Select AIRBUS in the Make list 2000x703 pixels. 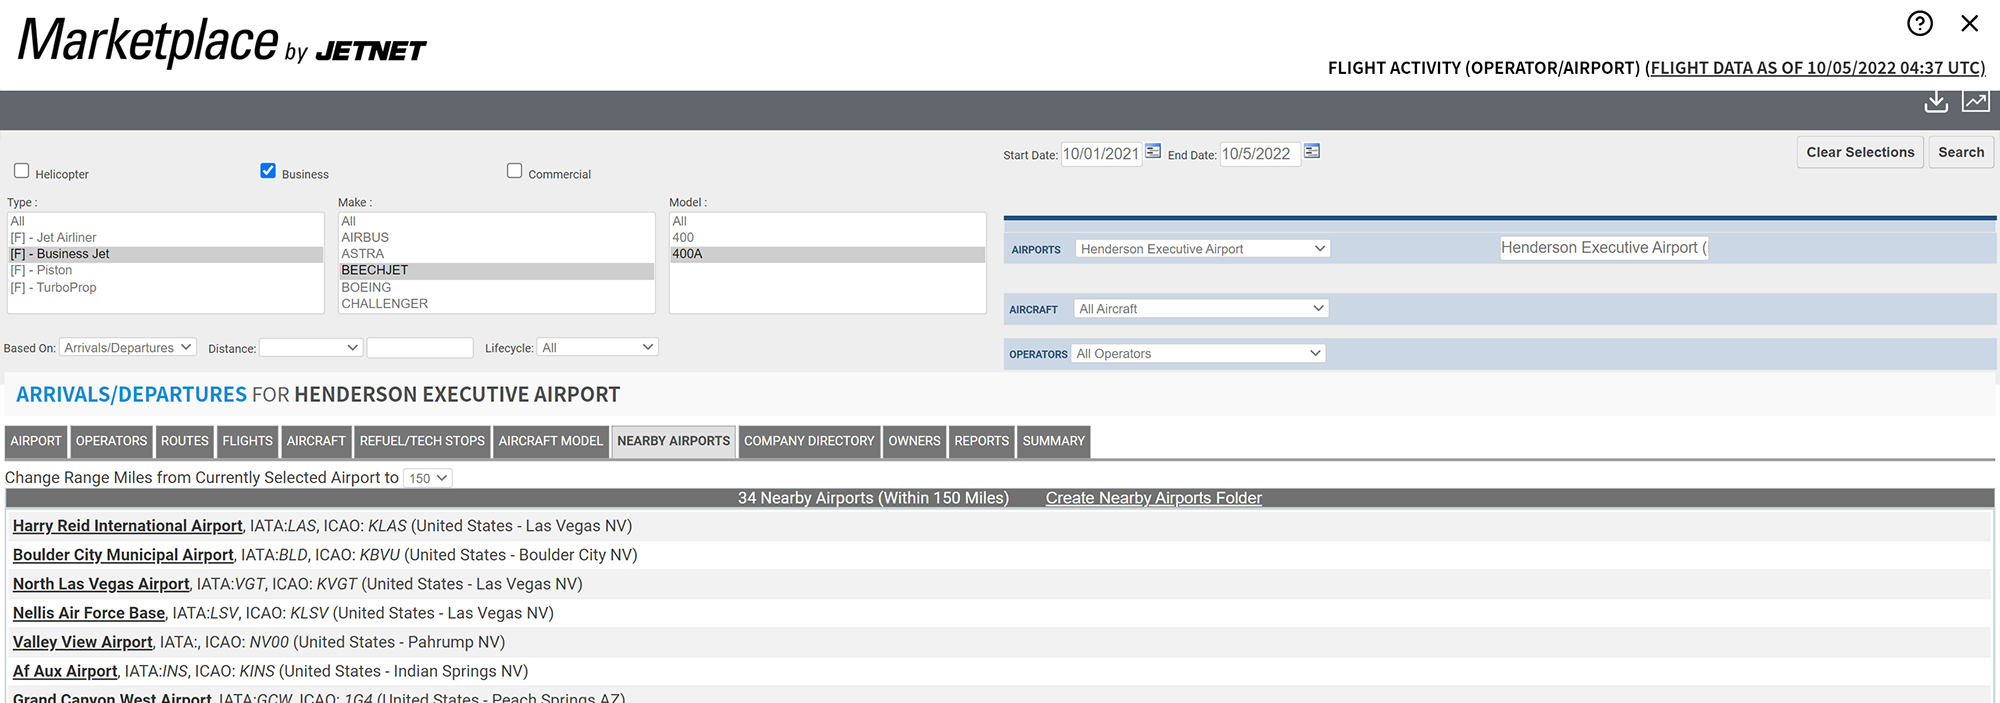tap(496, 237)
